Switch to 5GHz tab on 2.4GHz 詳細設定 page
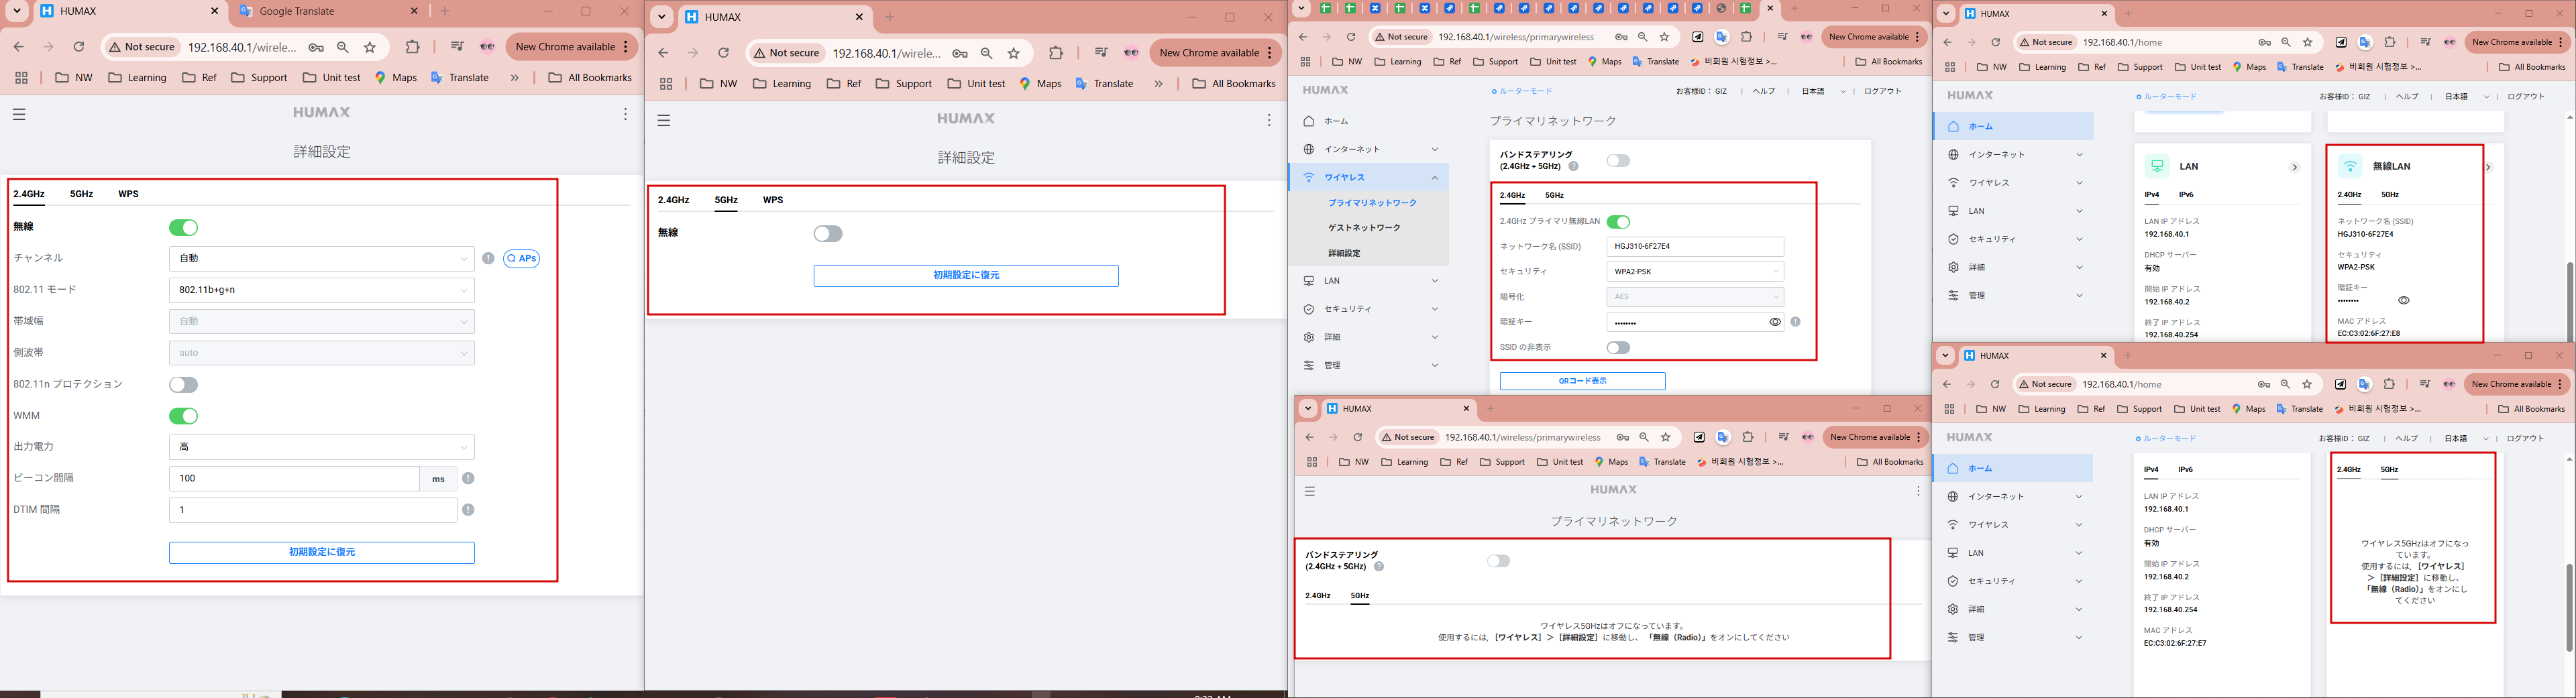 tap(82, 194)
